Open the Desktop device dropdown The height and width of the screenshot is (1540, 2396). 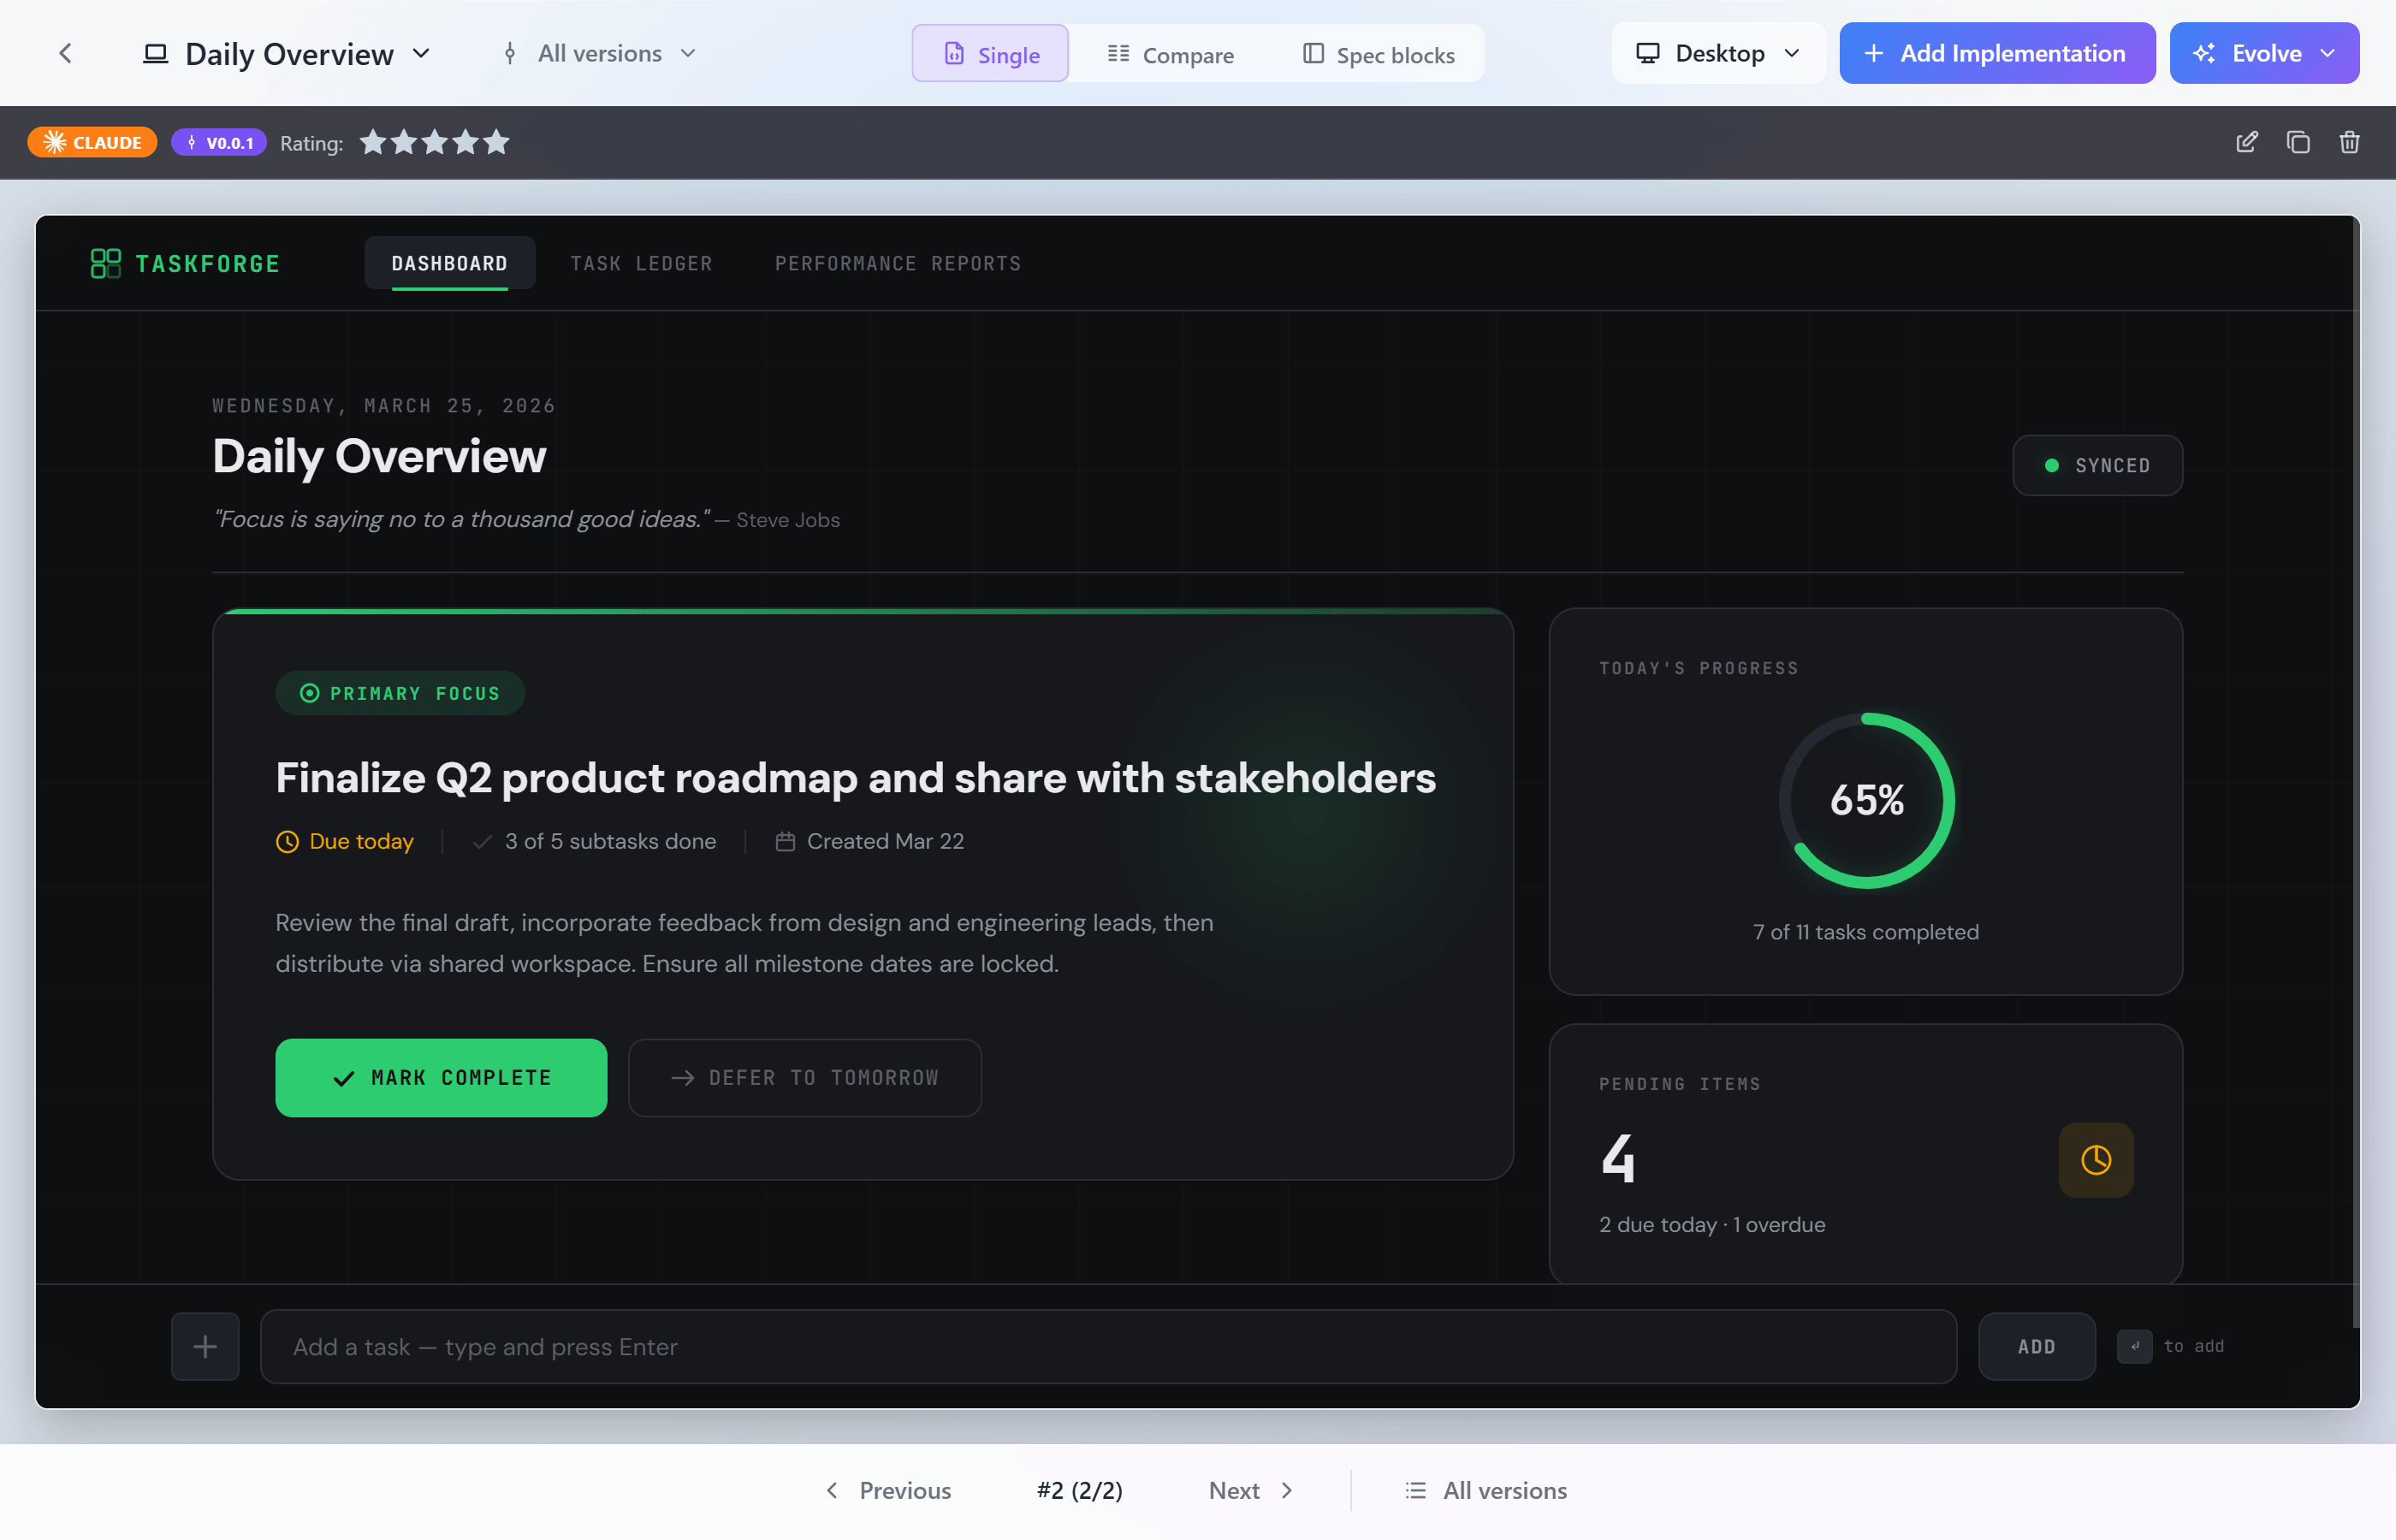pyautogui.click(x=1717, y=54)
